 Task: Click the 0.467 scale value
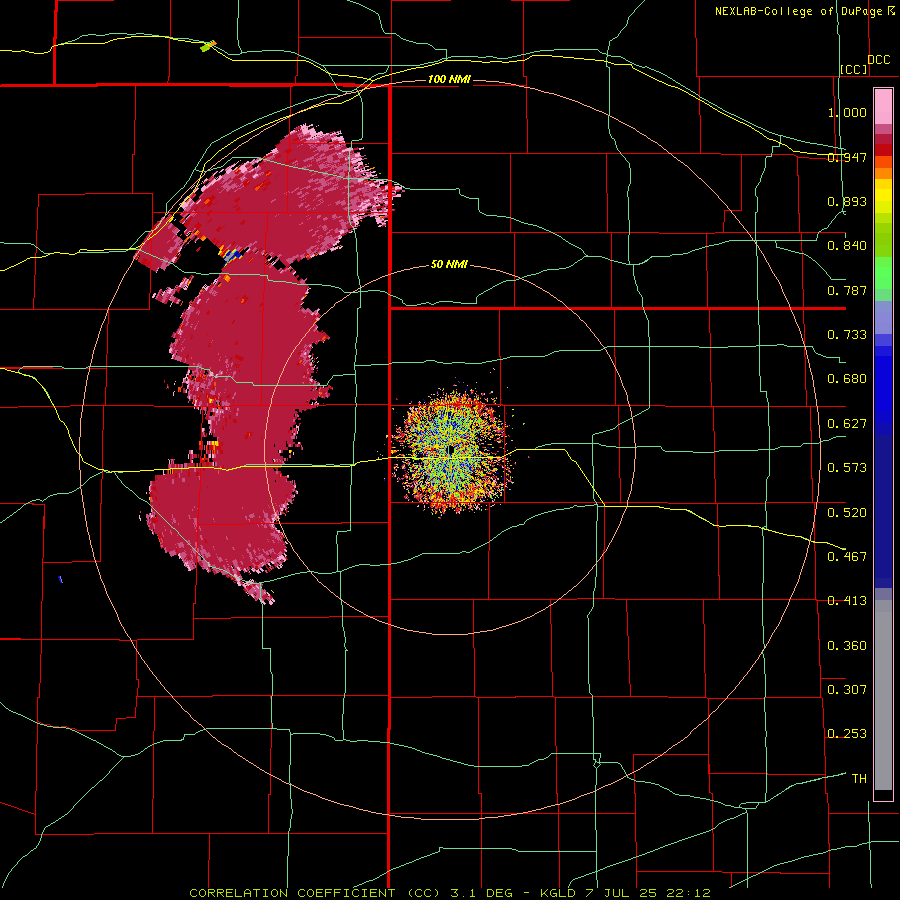pos(847,557)
